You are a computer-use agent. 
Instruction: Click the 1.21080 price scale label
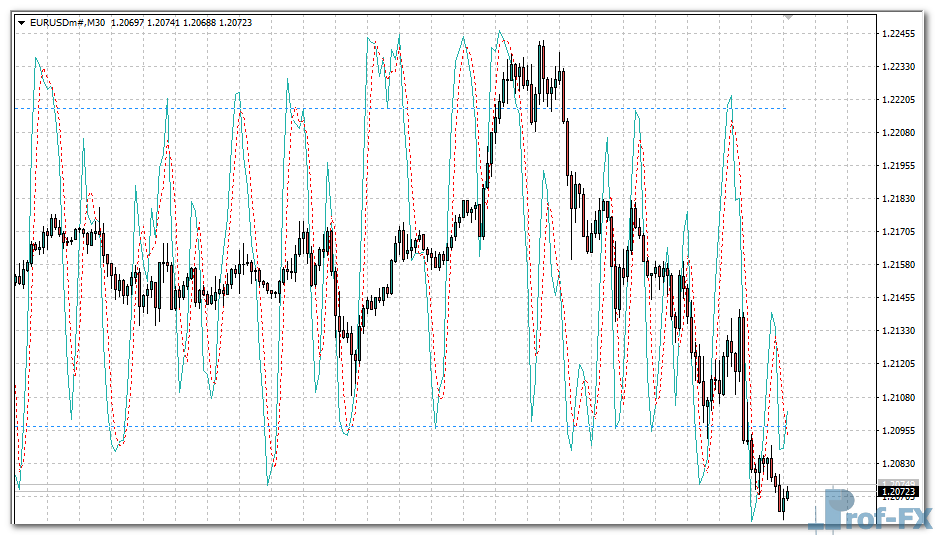click(x=900, y=398)
